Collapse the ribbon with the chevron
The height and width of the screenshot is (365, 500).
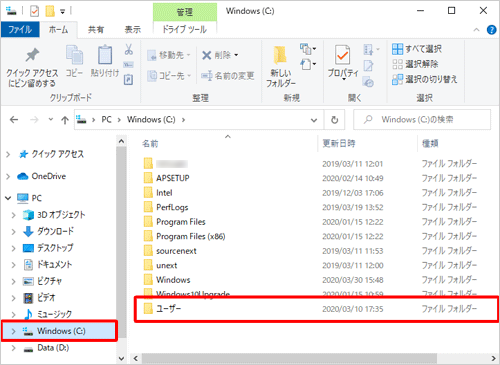tap(476, 30)
